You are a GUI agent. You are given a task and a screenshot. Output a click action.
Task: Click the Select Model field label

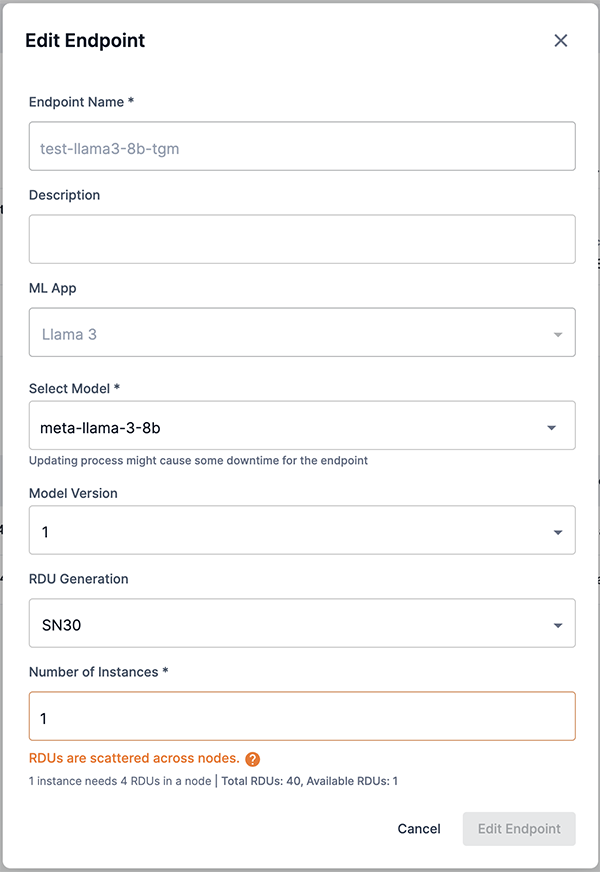pos(75,388)
